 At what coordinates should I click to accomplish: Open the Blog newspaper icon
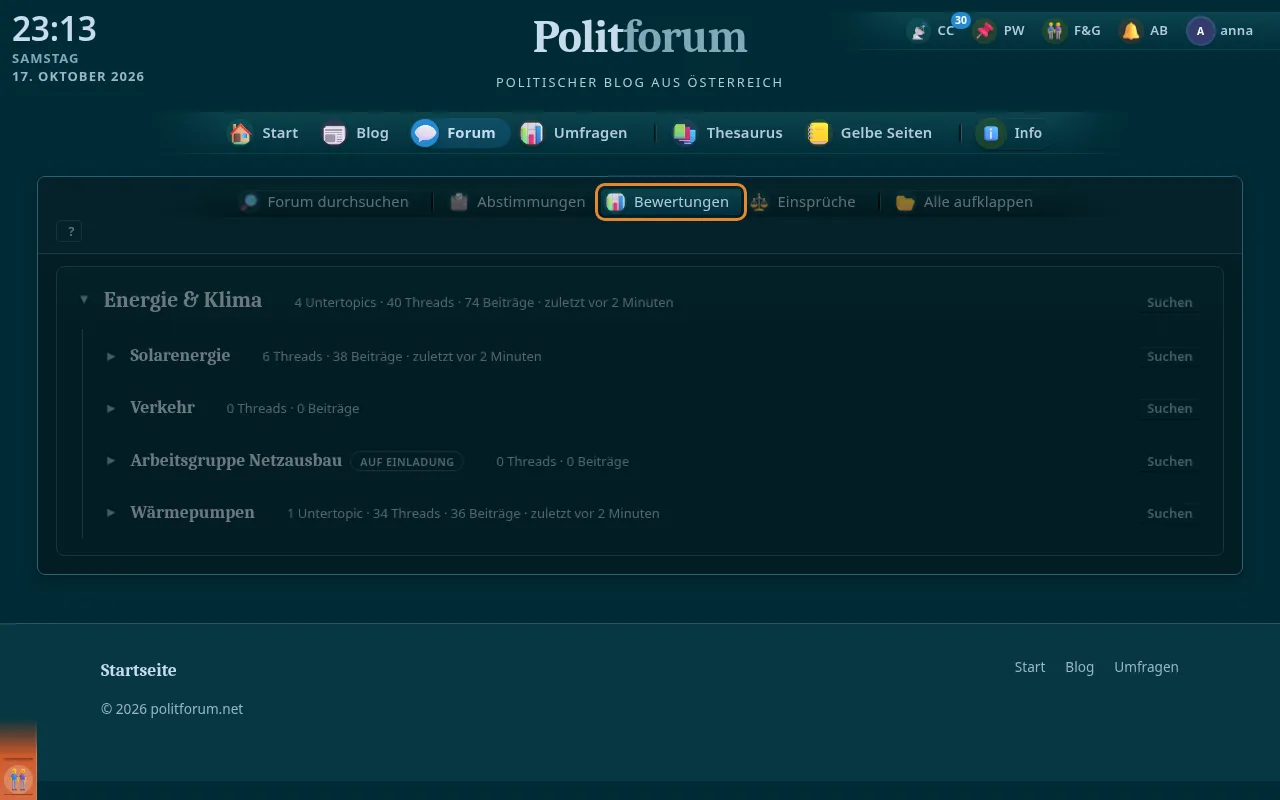click(334, 133)
